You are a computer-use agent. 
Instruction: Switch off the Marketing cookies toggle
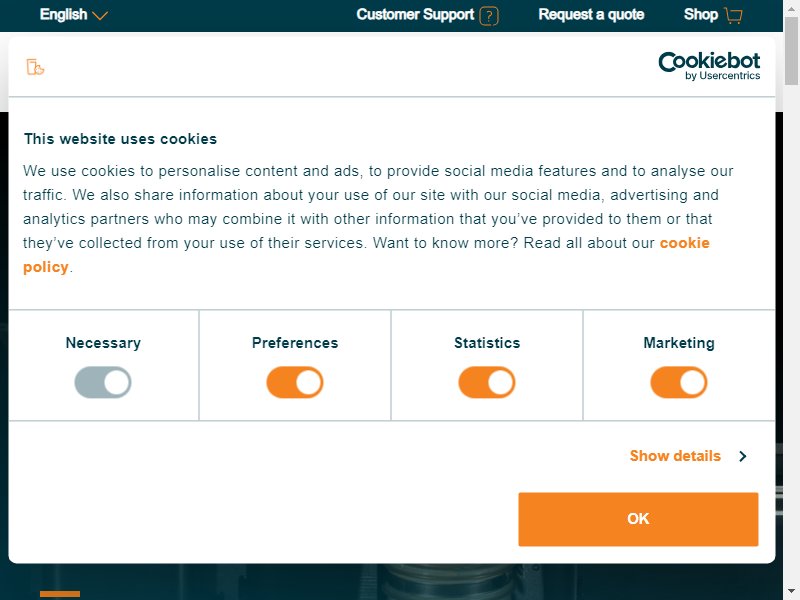point(679,382)
